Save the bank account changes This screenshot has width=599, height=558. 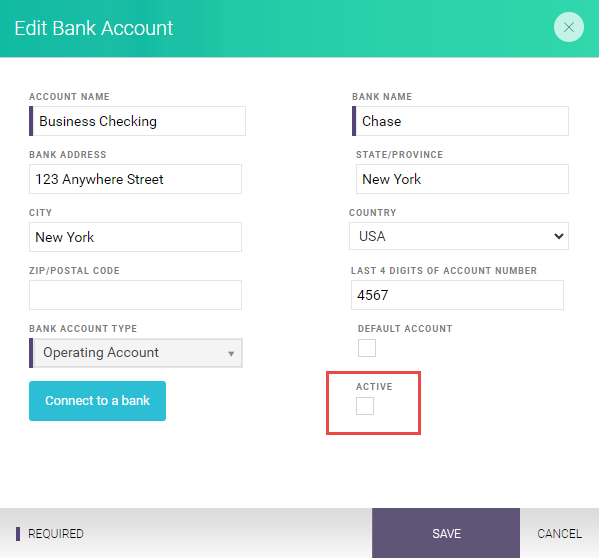click(x=446, y=533)
